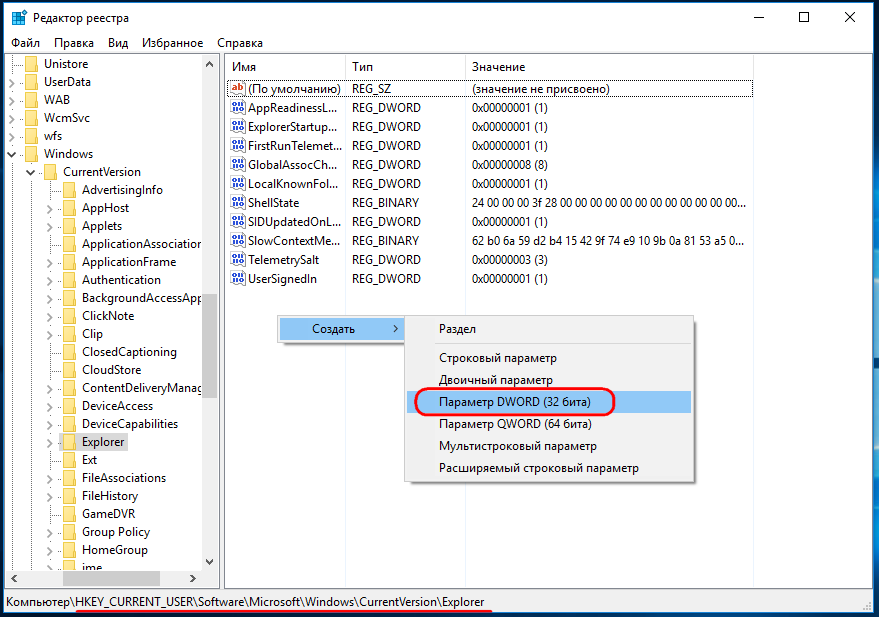This screenshot has width=879, height=617.
Task: Click the GameDVR folder icon
Action: [x=70, y=514]
